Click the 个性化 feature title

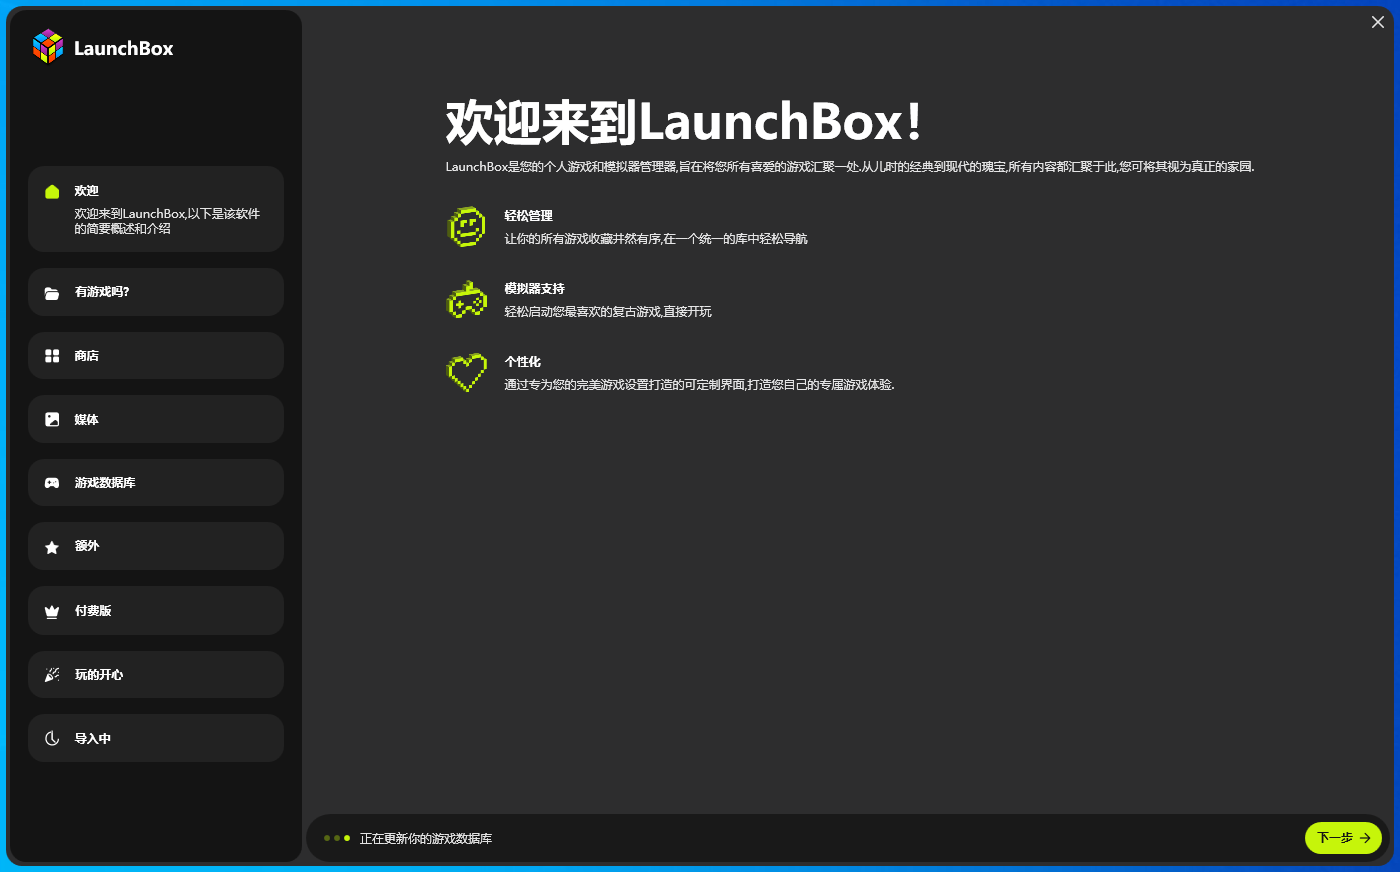[523, 362]
